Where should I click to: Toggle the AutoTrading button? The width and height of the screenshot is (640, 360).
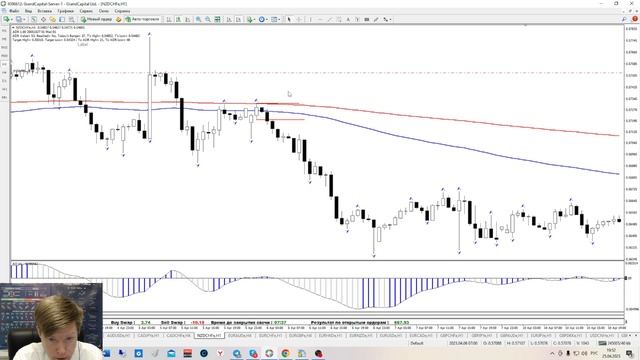142,19
